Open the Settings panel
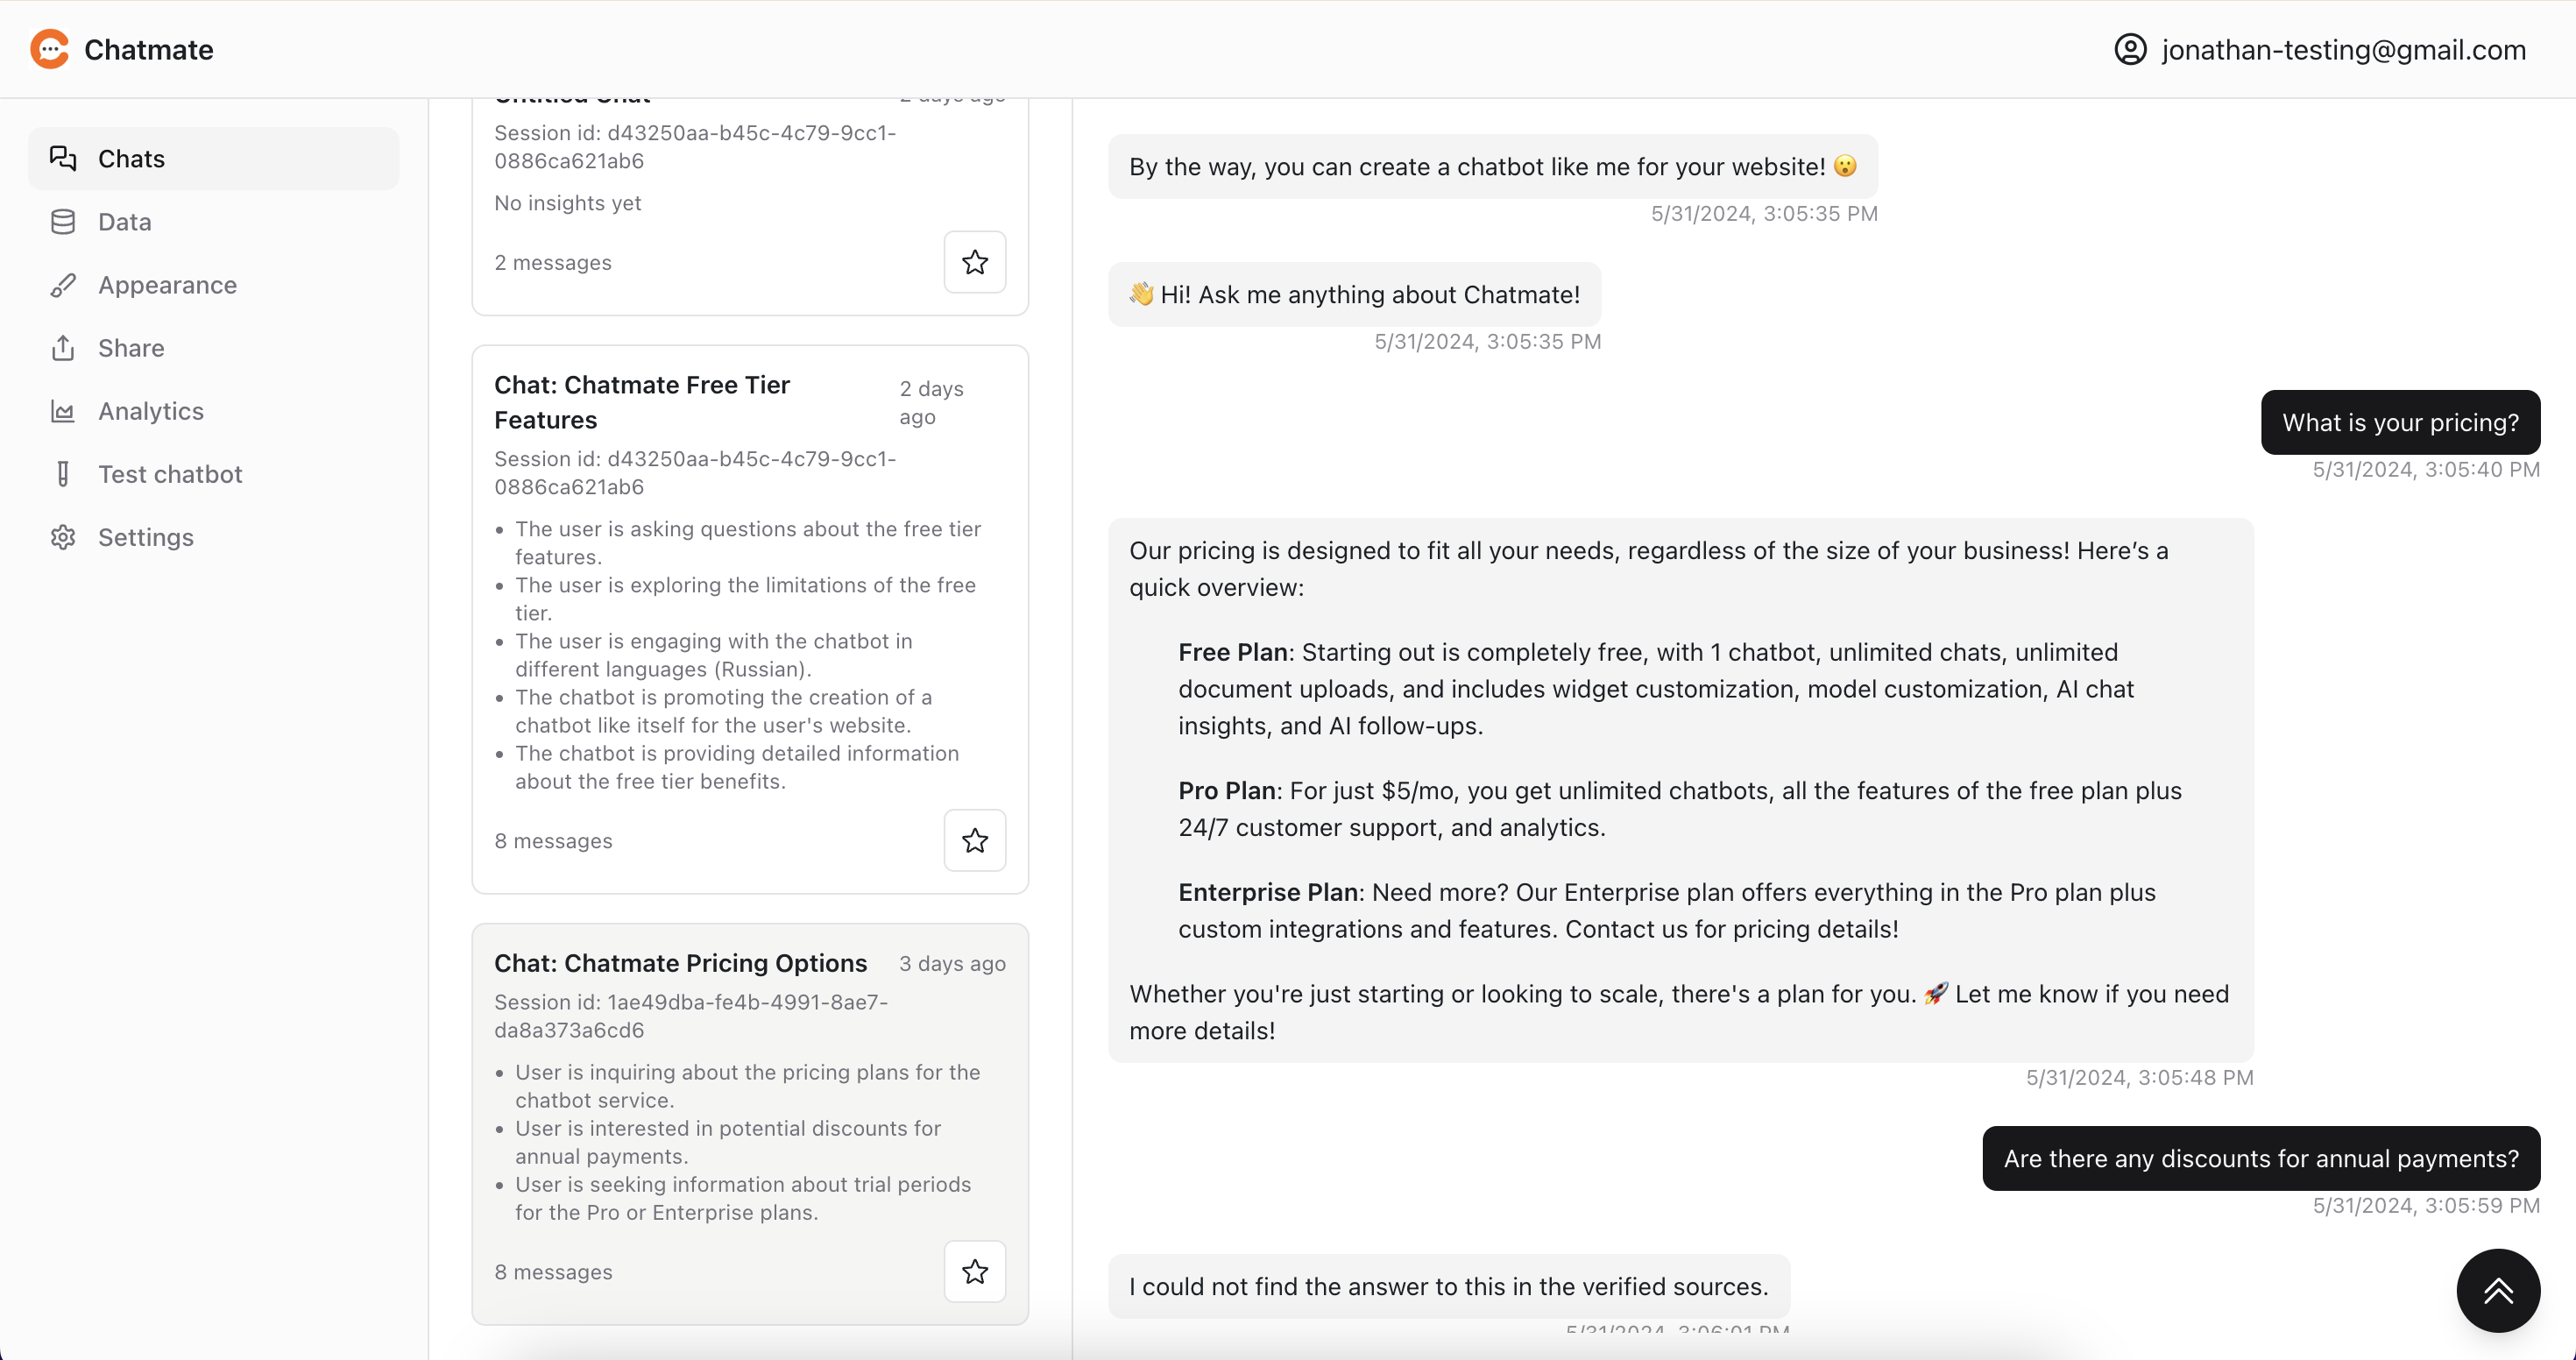Viewport: 2576px width, 1360px height. 145,537
